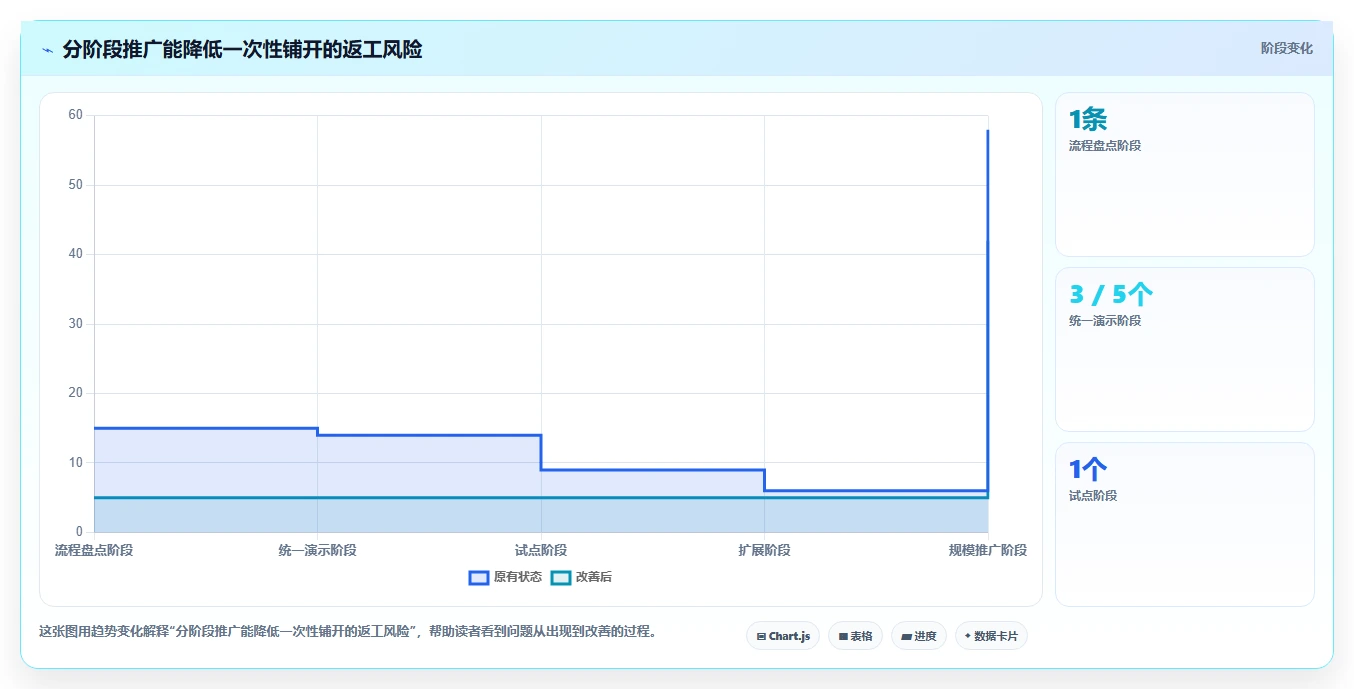Click the blue 原有状态 legend color box
This screenshot has width=1354, height=689.
pyautogui.click(x=479, y=577)
